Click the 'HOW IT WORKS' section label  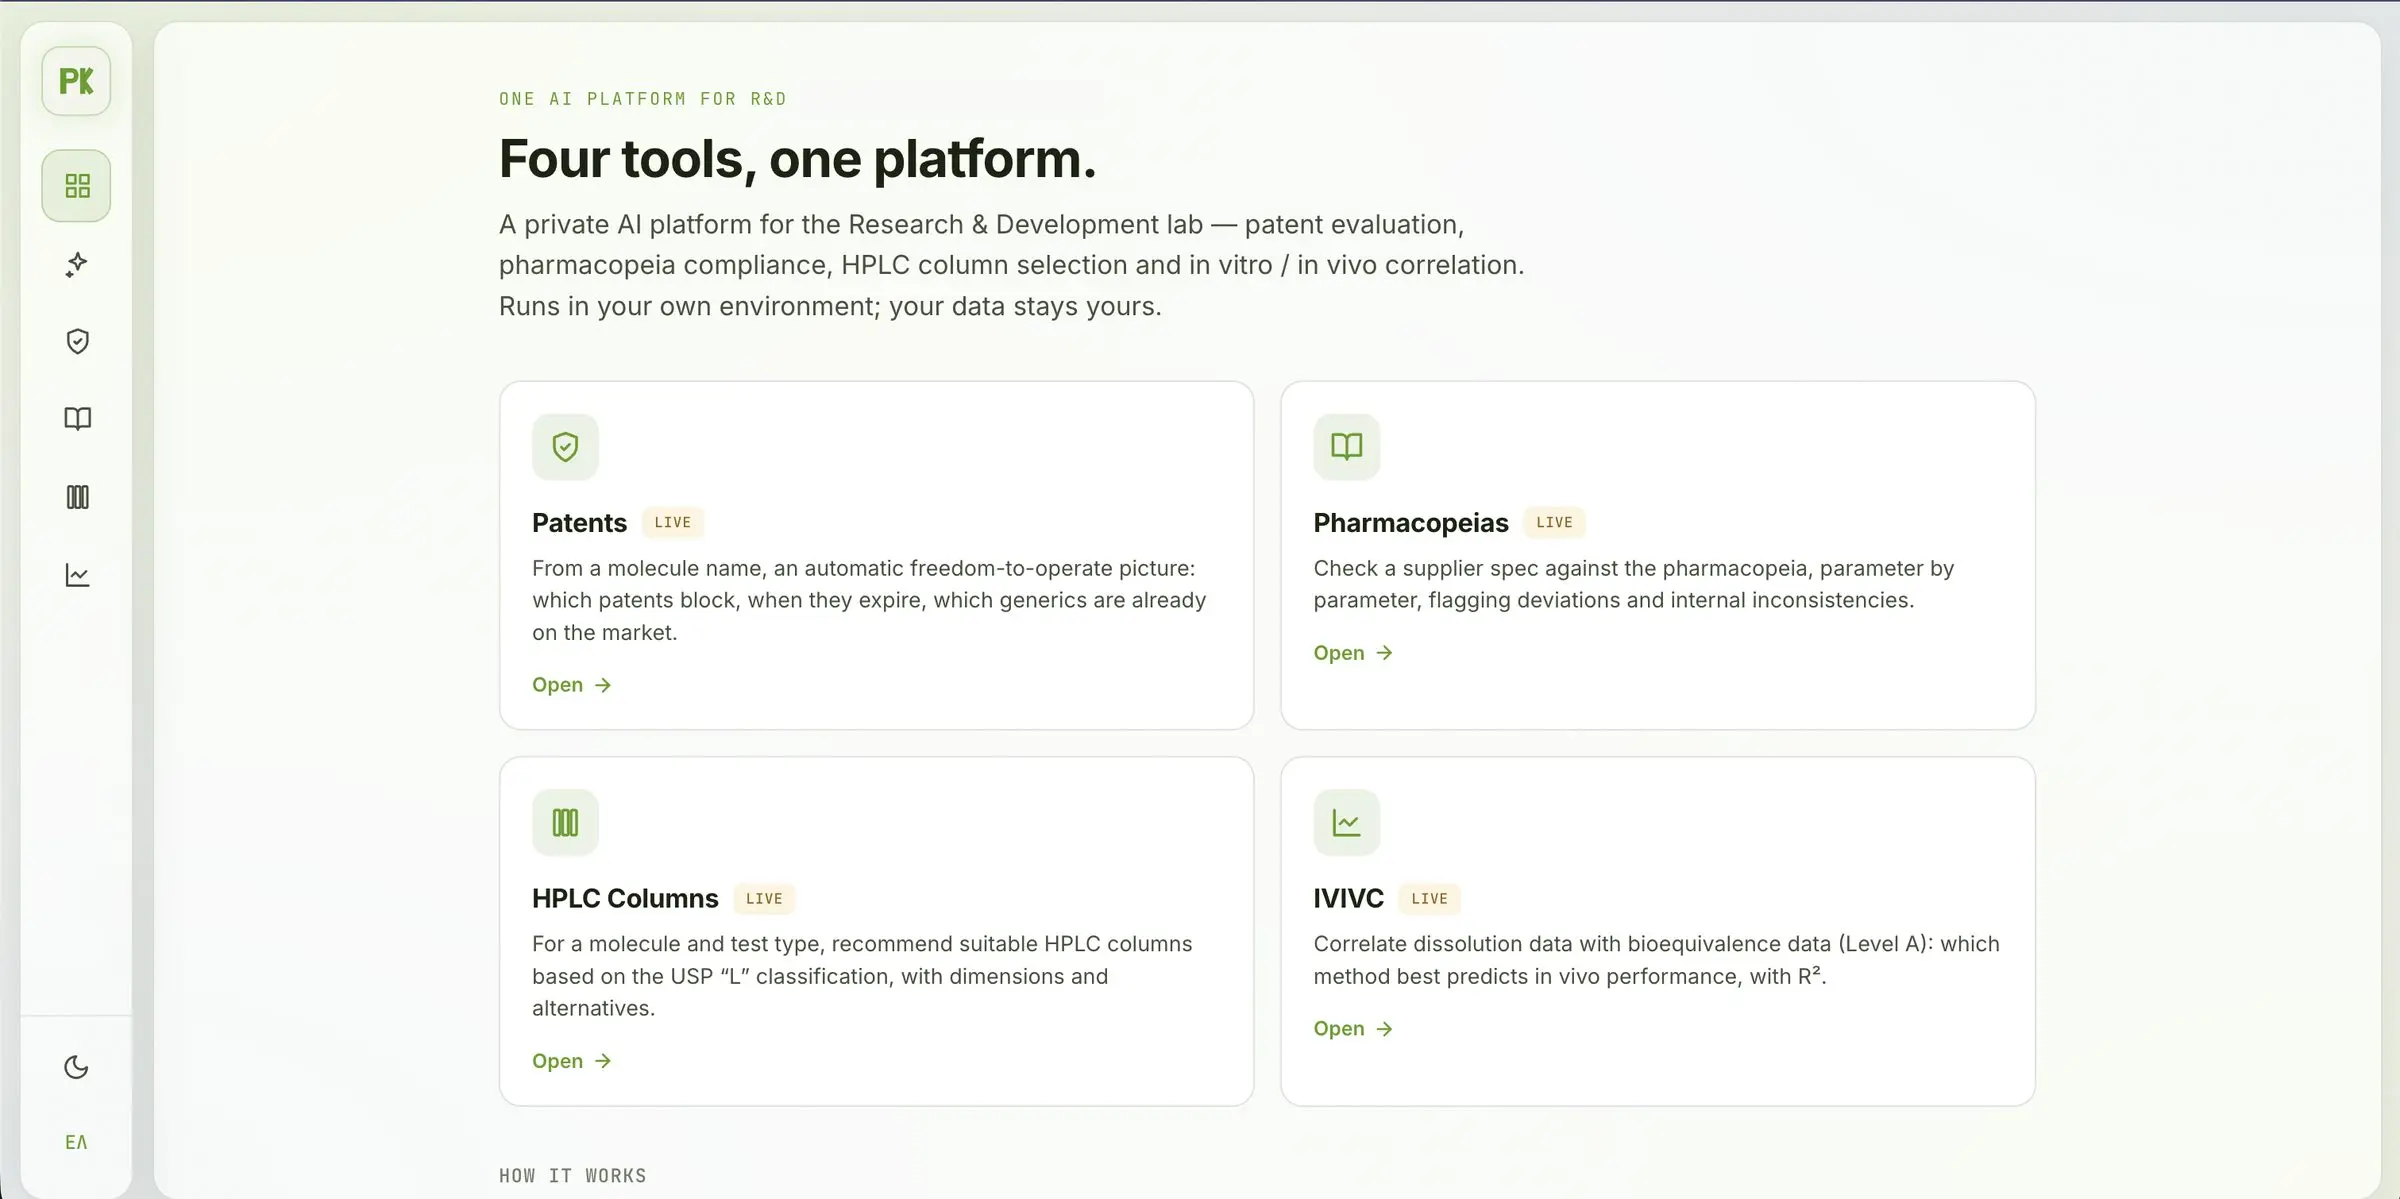point(572,1176)
